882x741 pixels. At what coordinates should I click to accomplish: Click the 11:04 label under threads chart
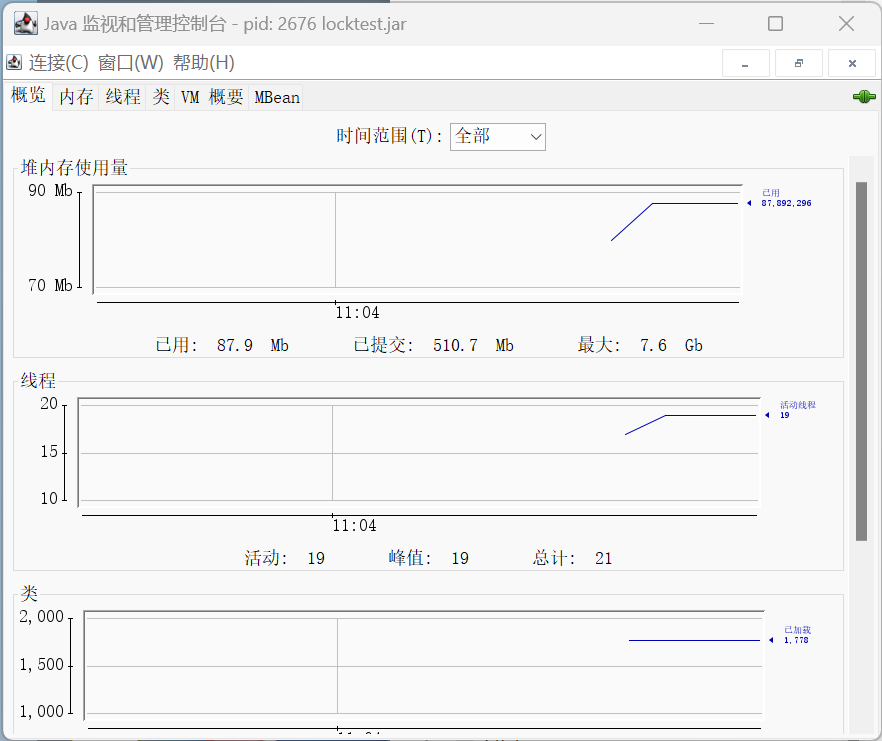[354, 526]
